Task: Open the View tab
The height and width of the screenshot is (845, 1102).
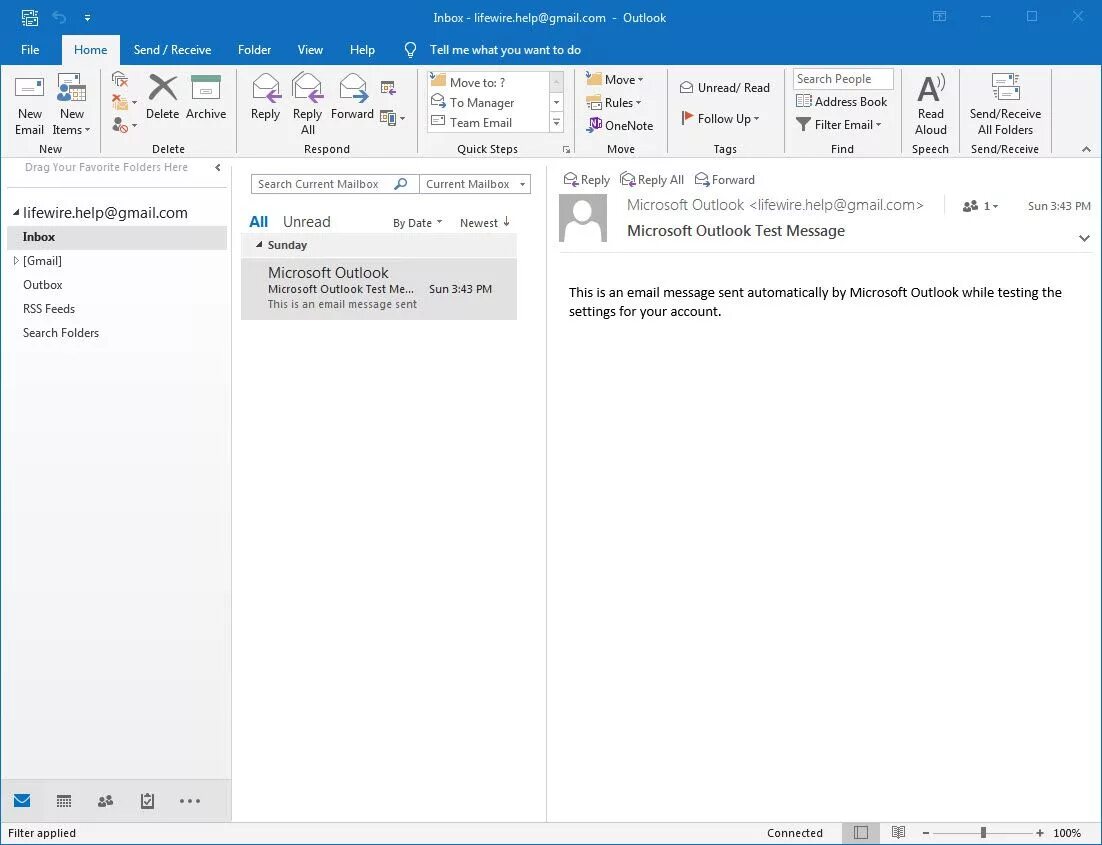Action: tap(310, 49)
